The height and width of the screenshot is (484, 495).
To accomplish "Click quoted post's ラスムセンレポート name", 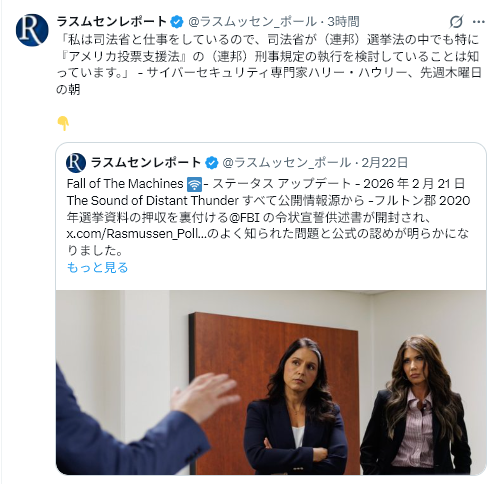I will [x=146, y=163].
